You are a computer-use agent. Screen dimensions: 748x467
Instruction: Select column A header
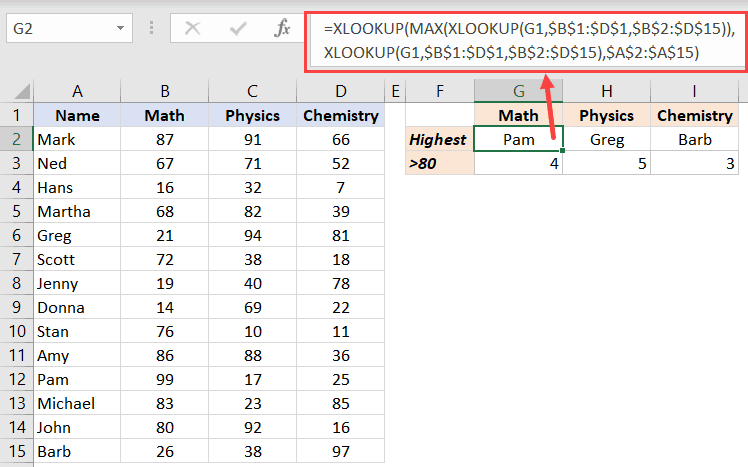pos(77,91)
